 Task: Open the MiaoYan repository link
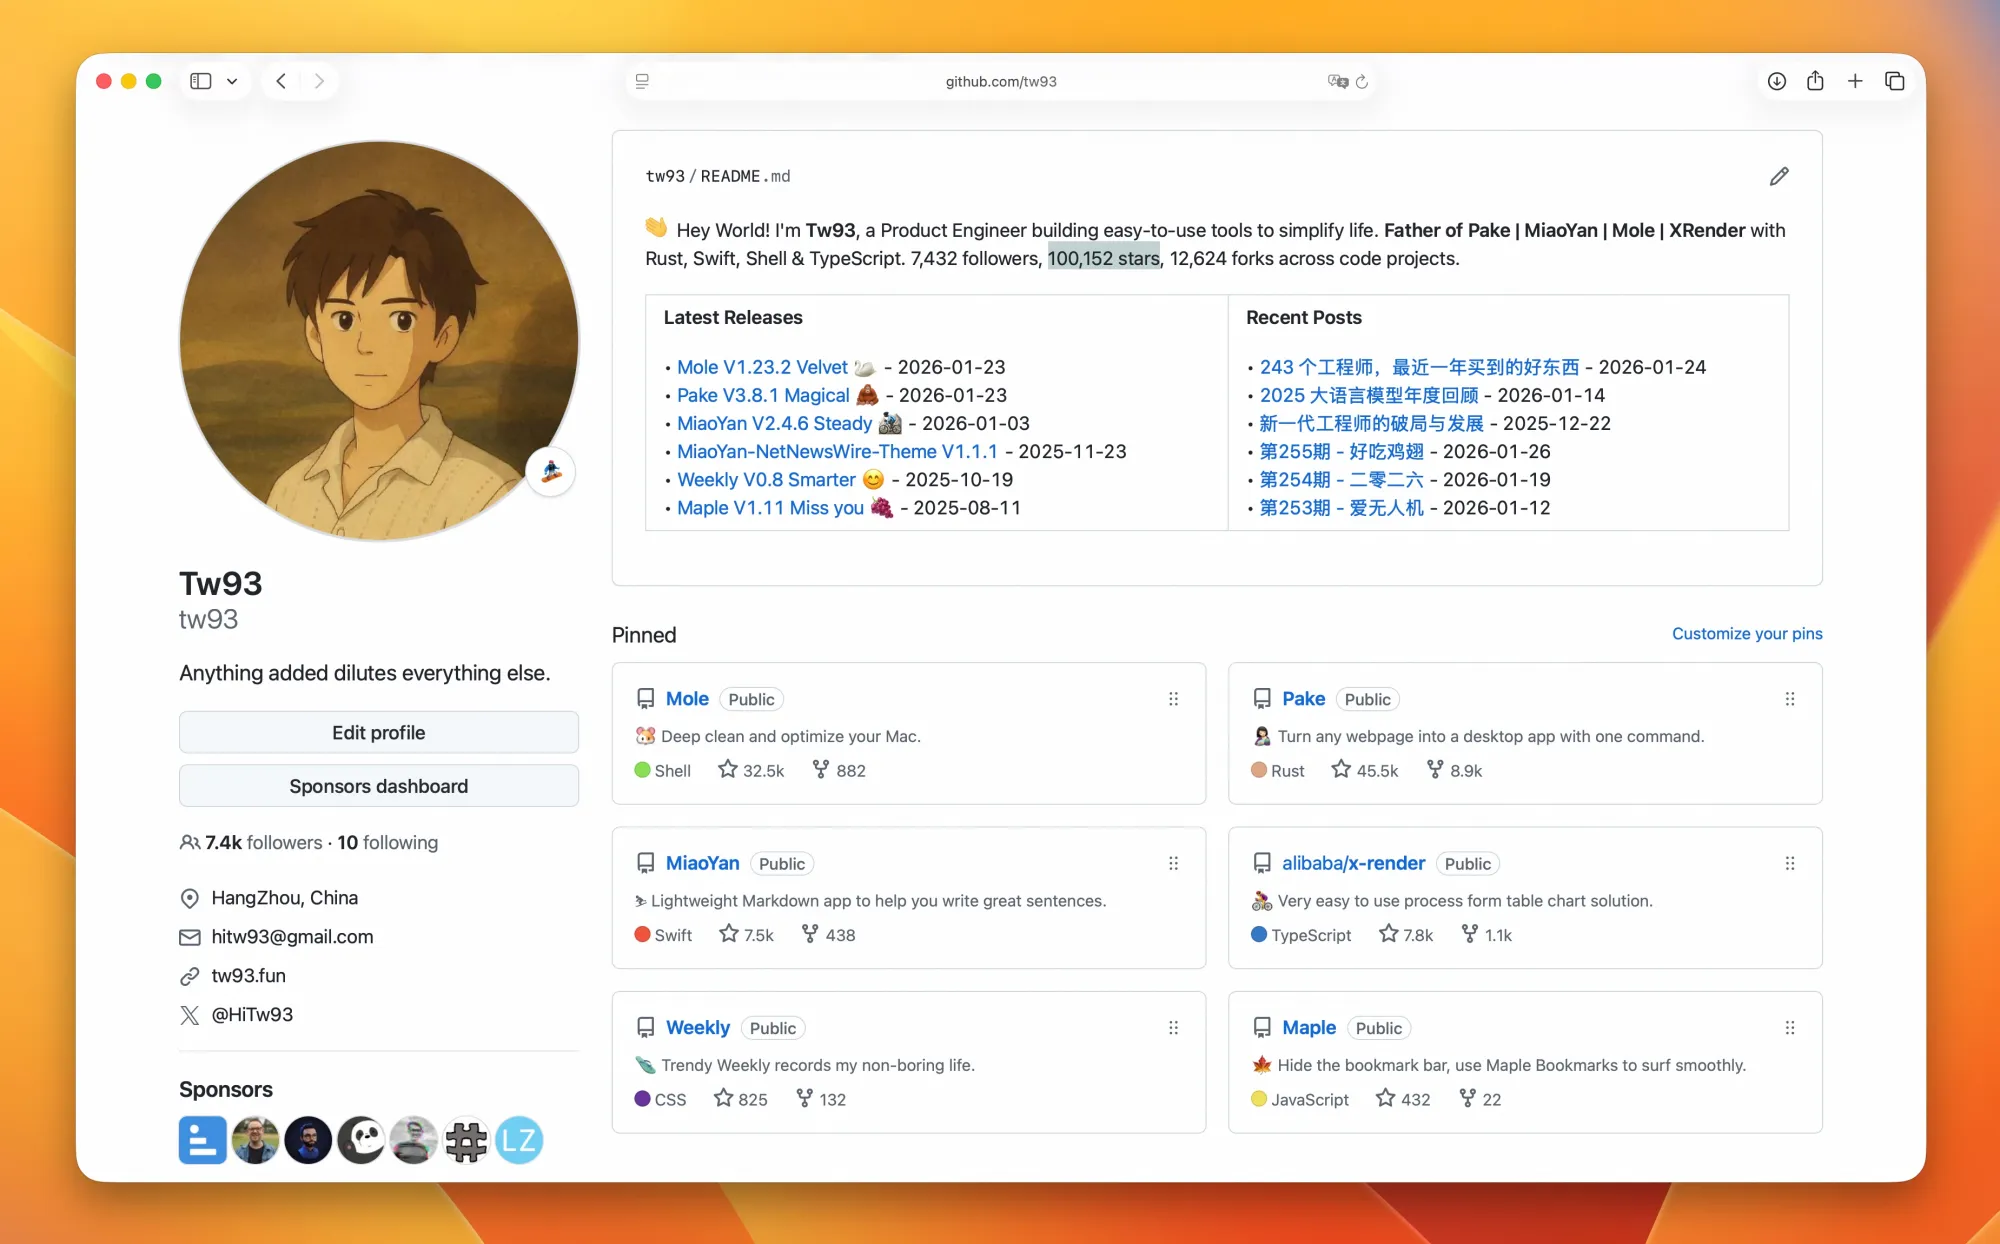coord(702,863)
